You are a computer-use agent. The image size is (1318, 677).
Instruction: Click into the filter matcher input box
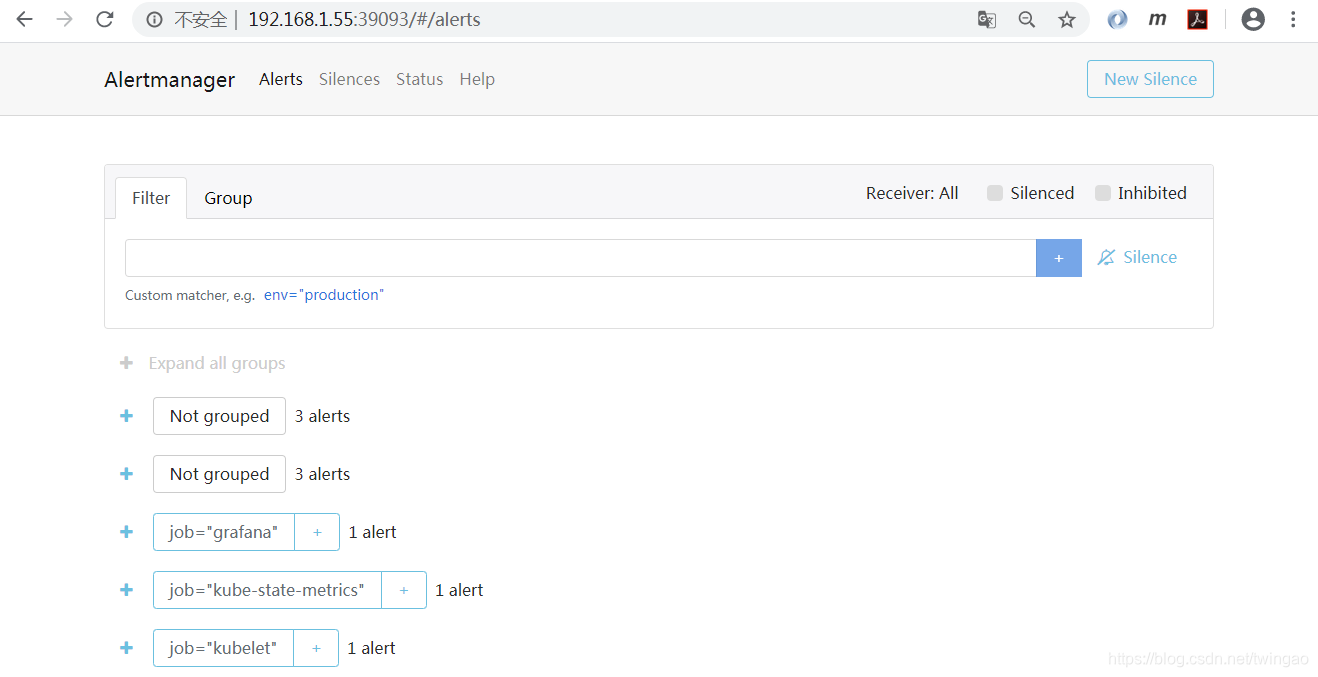pos(580,258)
